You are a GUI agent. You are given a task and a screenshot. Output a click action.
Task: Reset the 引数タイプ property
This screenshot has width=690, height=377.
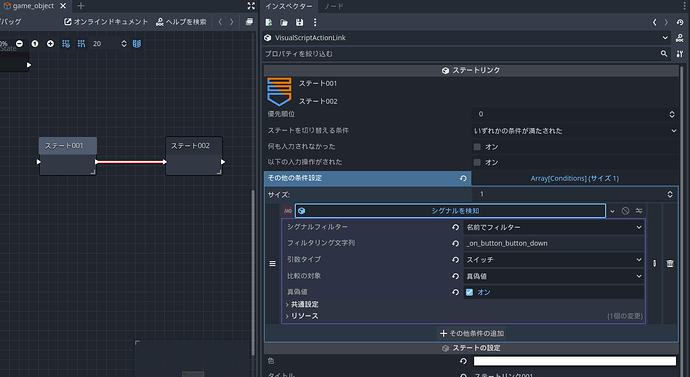455,260
